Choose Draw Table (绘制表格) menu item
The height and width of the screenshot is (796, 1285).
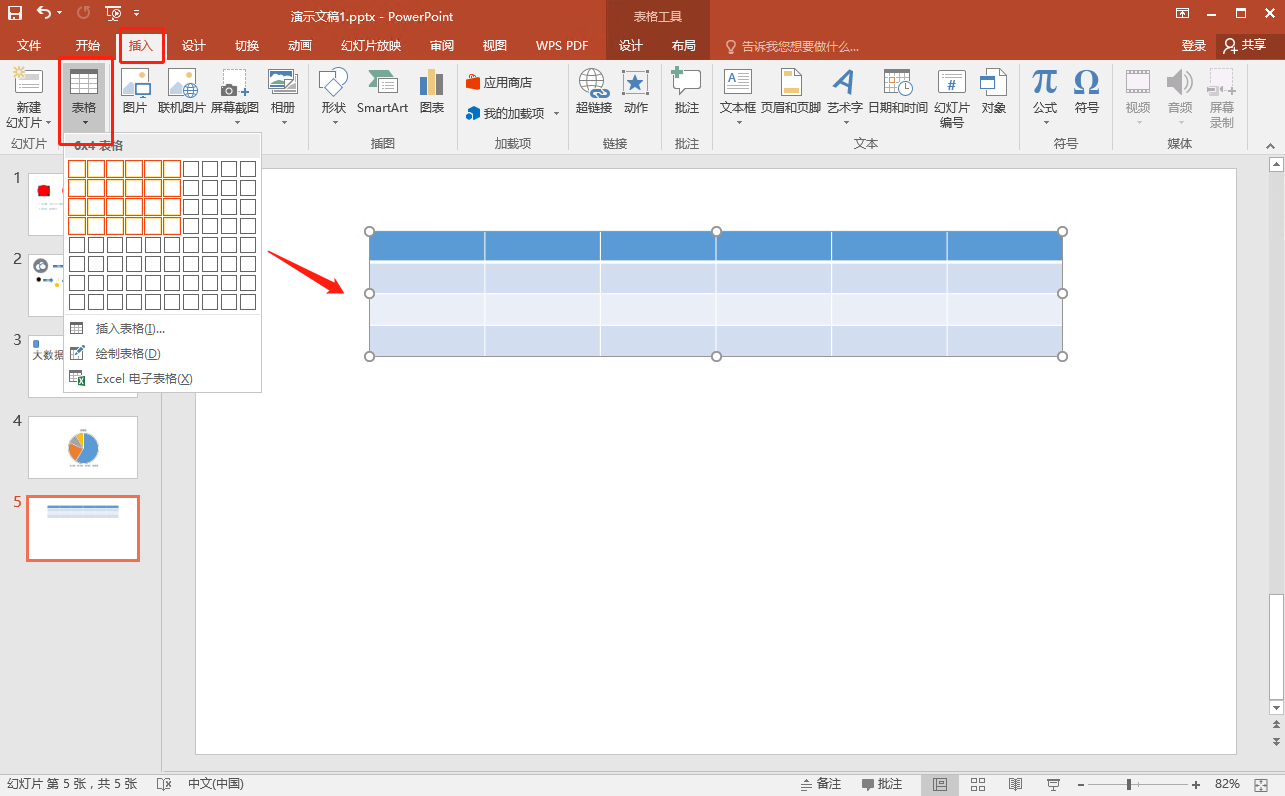162,354
